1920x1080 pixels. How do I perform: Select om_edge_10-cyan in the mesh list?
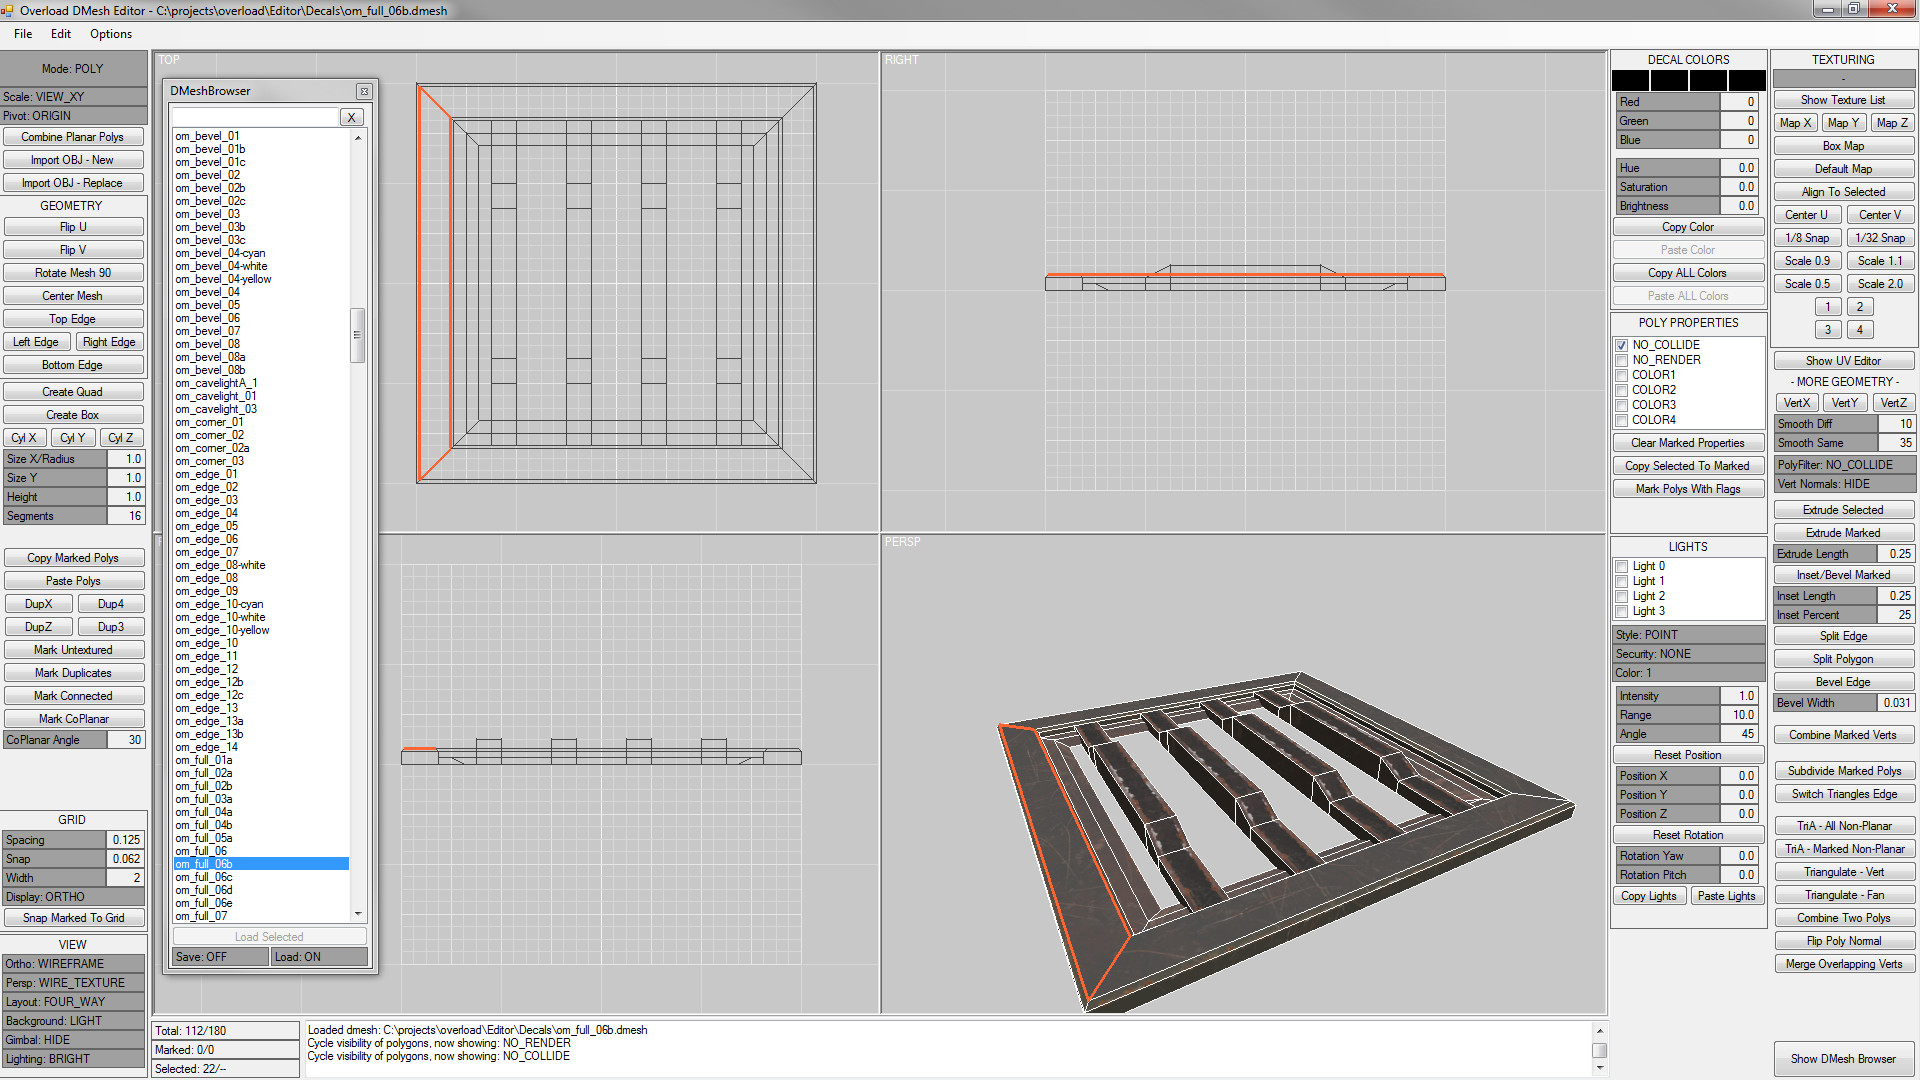(219, 604)
